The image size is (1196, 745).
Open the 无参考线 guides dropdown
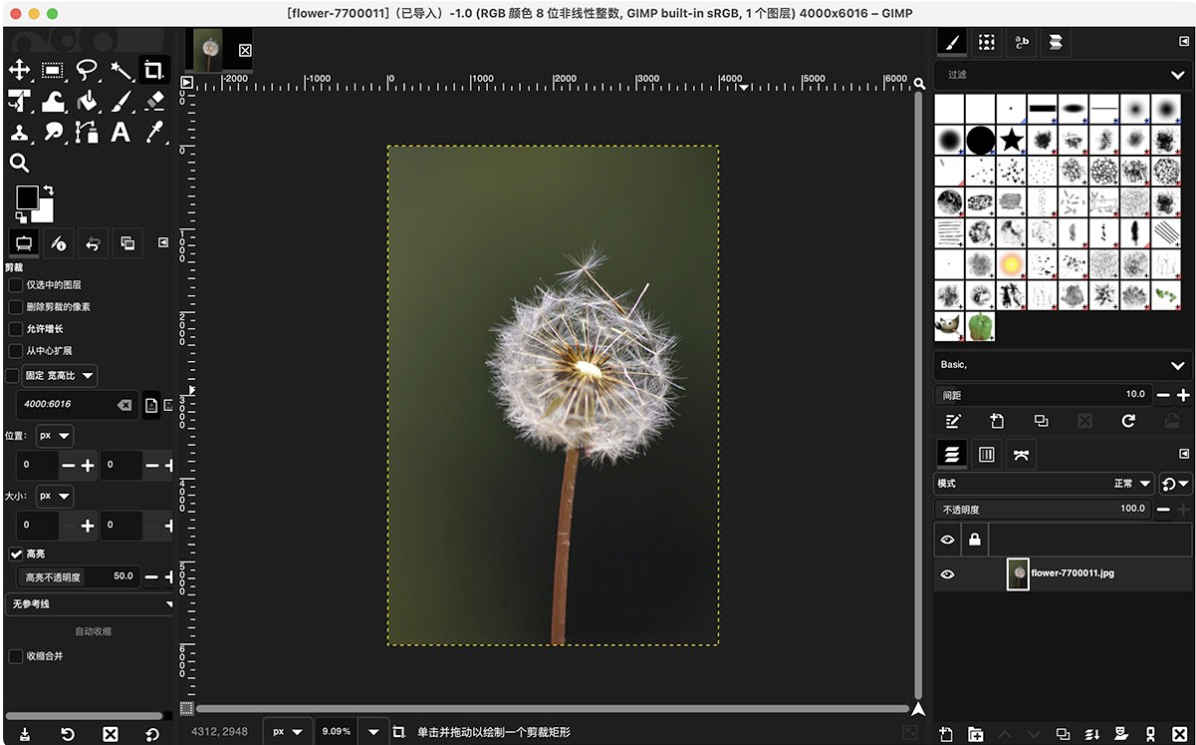pos(88,604)
